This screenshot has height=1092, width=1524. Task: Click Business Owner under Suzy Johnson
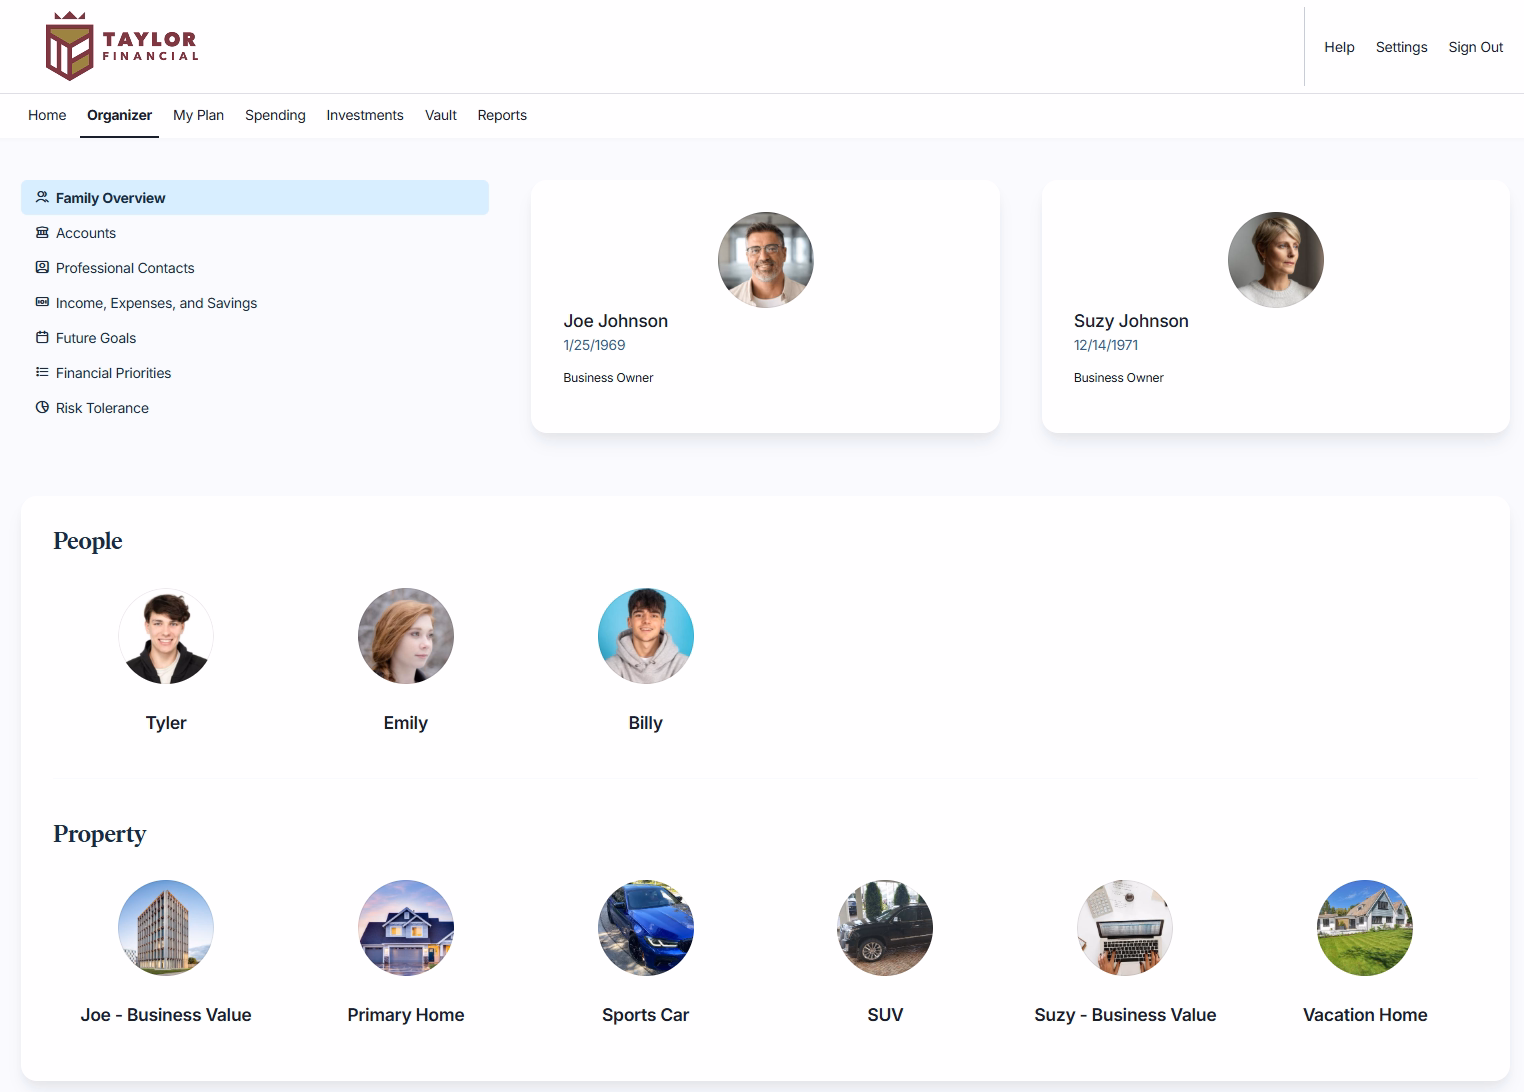pyautogui.click(x=1119, y=378)
